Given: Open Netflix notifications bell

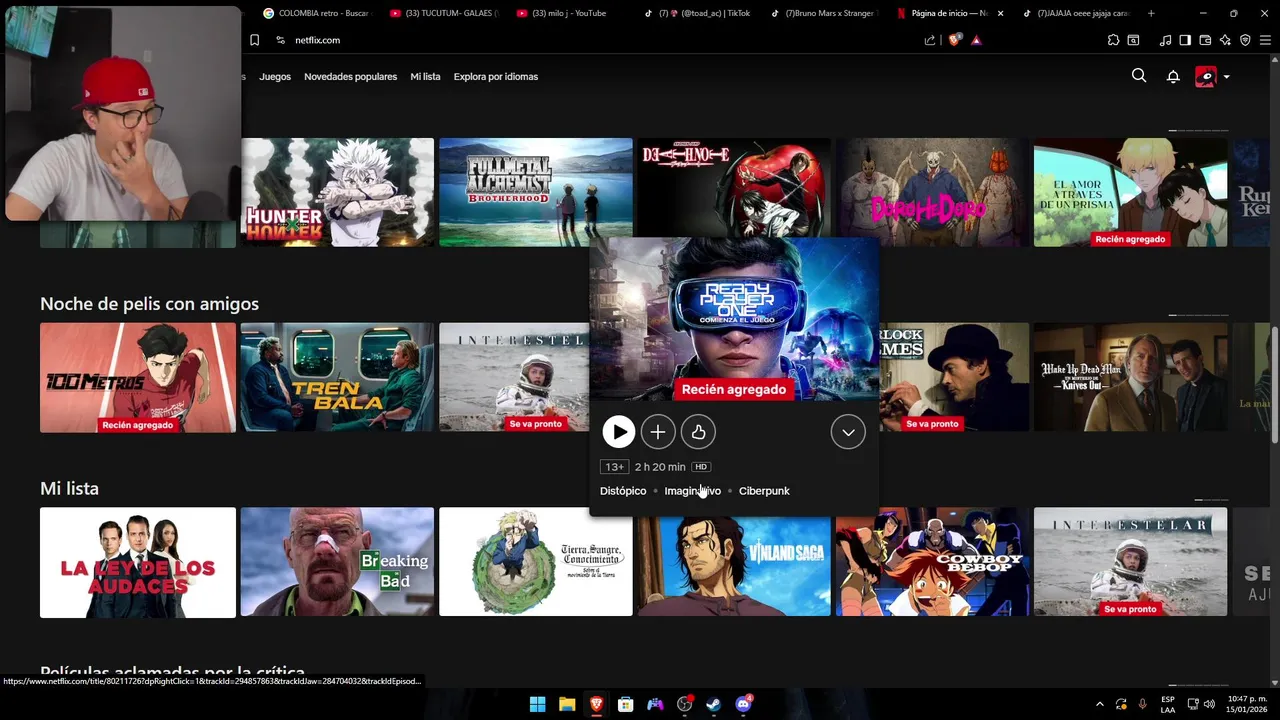Looking at the screenshot, I should tap(1173, 76).
